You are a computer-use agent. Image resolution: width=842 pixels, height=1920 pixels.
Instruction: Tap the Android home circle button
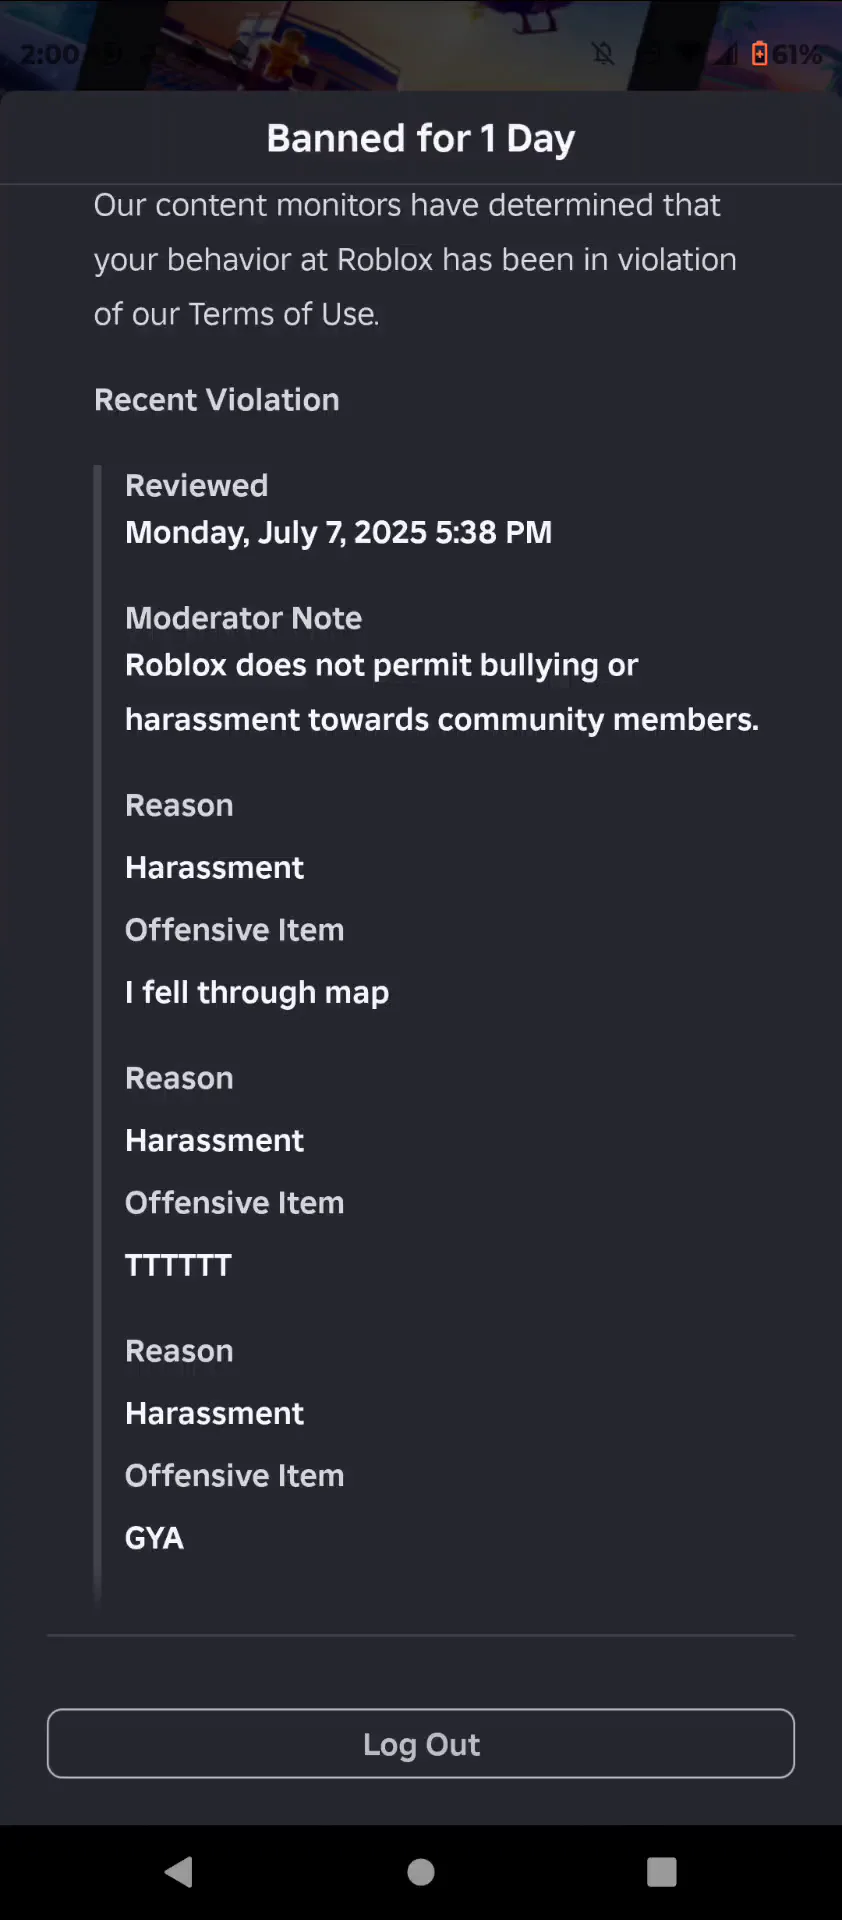tap(421, 1872)
